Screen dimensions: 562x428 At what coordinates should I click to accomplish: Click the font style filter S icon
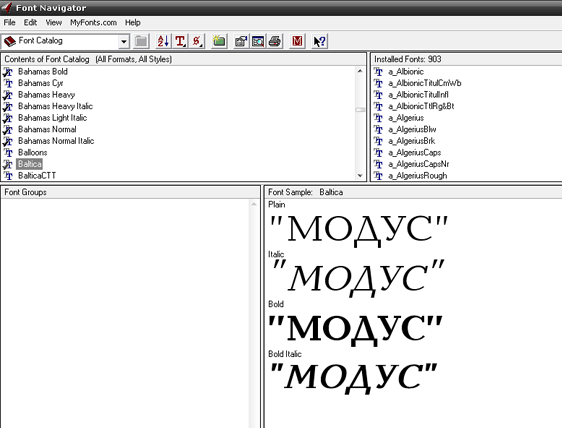[197, 41]
